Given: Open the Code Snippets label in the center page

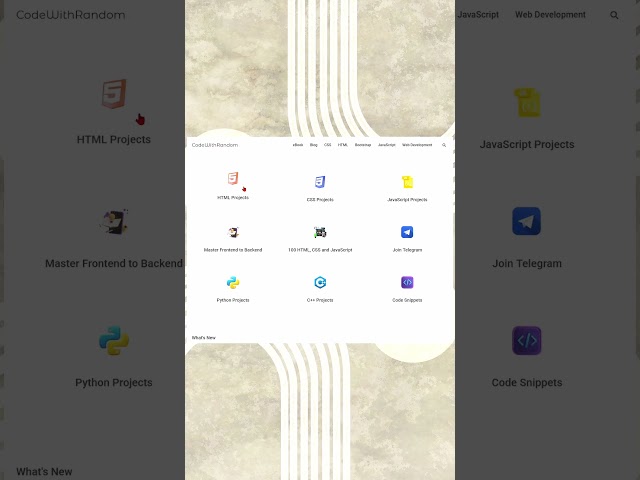Looking at the screenshot, I should [407, 300].
